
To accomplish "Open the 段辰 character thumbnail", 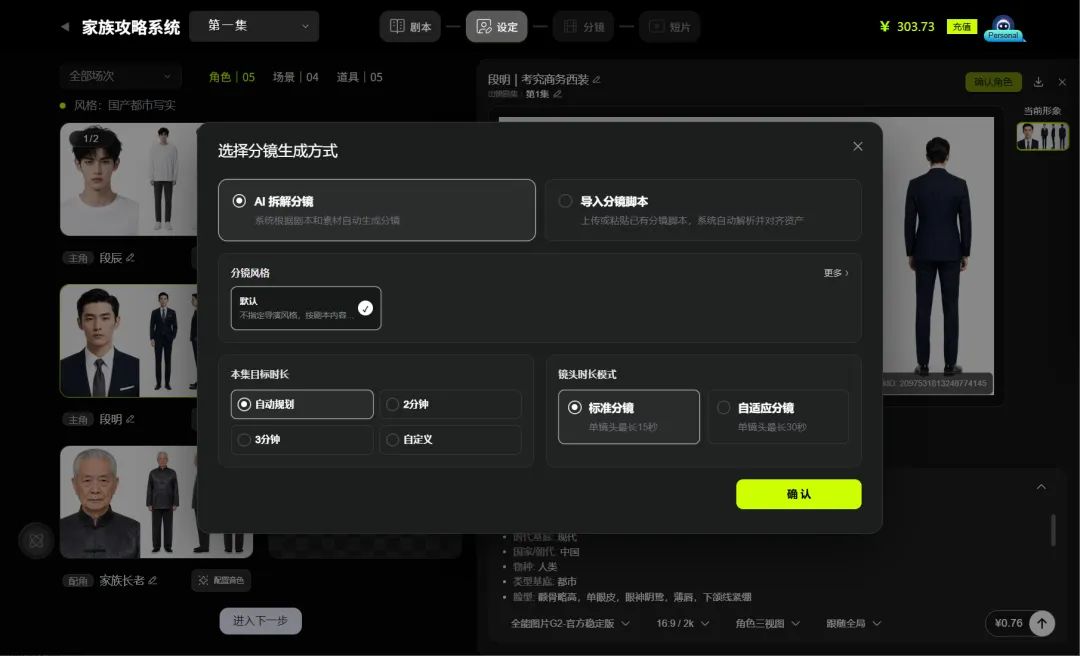I will click(x=129, y=179).
